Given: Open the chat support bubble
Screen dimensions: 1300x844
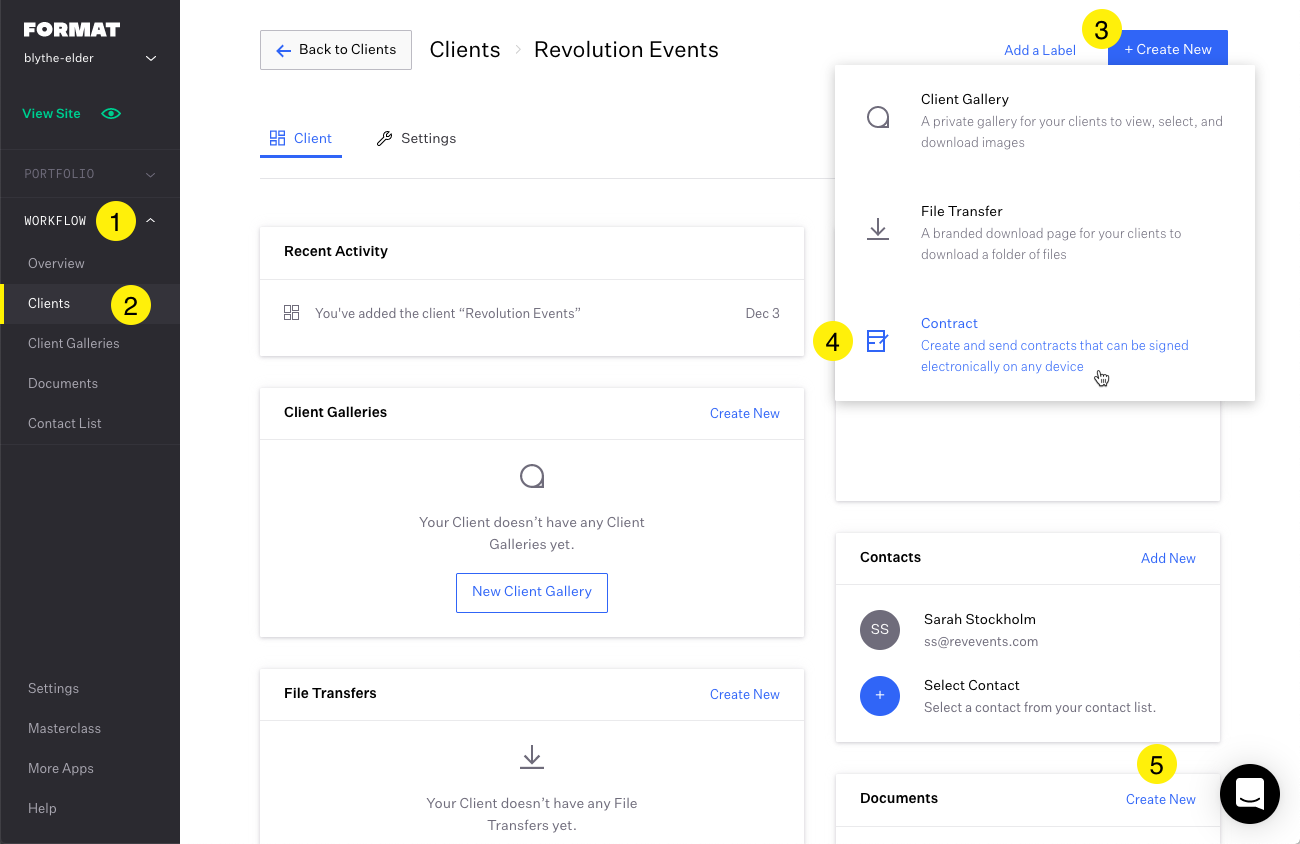Looking at the screenshot, I should (x=1249, y=794).
